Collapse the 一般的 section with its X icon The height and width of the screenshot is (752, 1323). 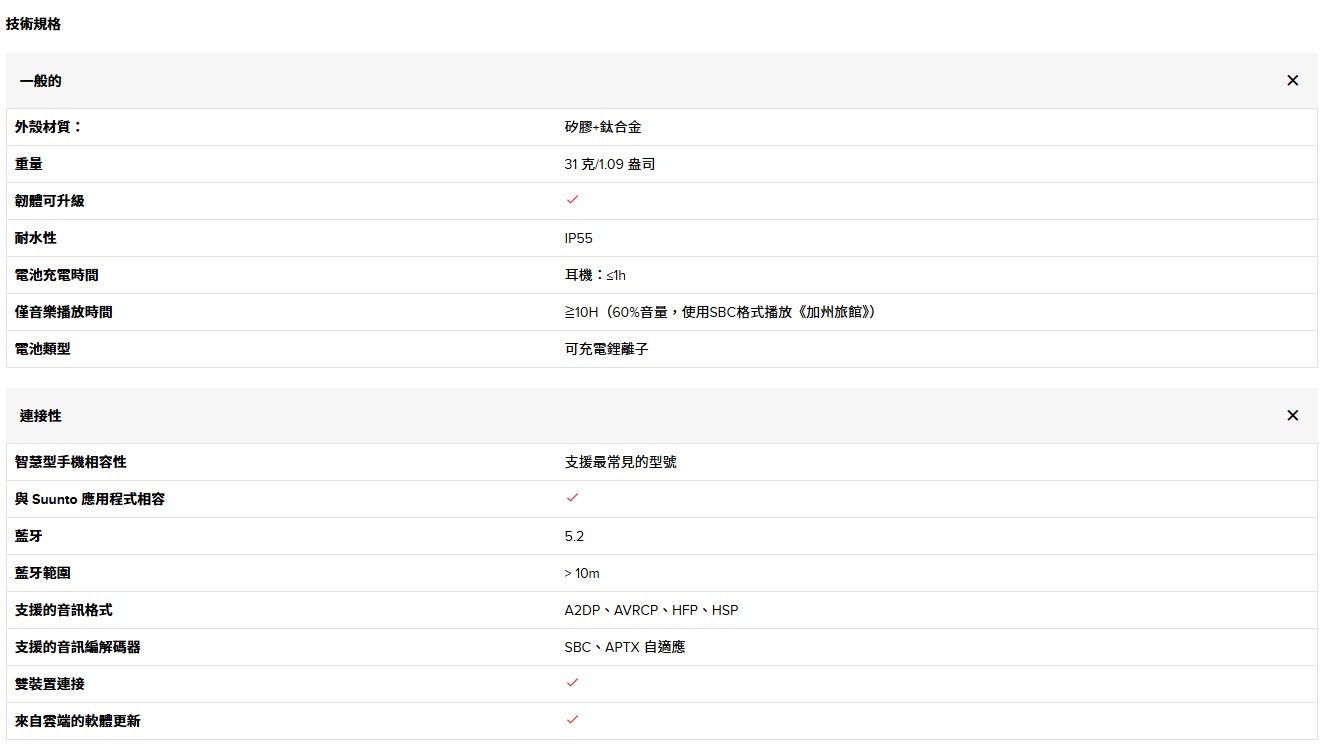tap(1292, 81)
